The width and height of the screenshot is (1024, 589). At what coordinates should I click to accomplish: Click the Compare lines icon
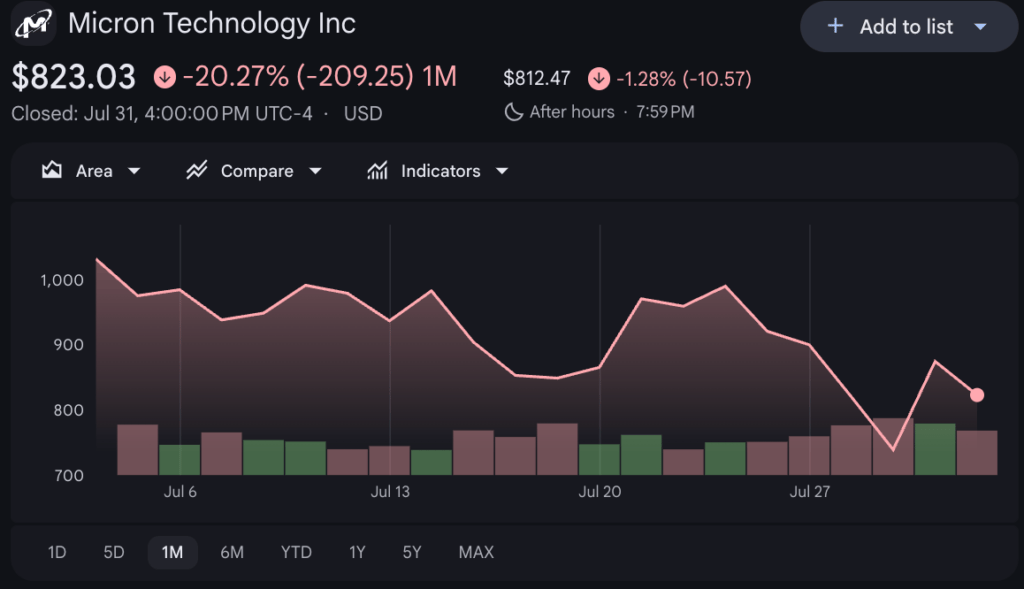[197, 170]
